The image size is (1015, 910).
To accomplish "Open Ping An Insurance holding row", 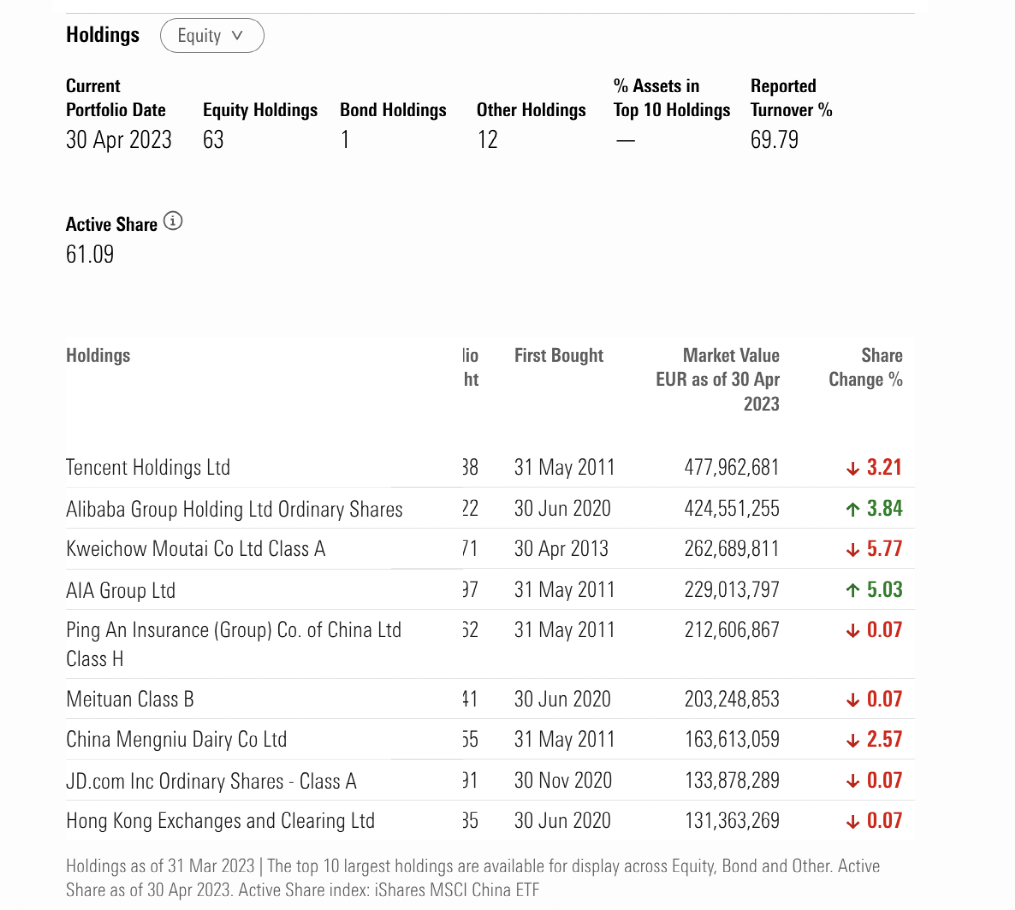I will pos(233,631).
